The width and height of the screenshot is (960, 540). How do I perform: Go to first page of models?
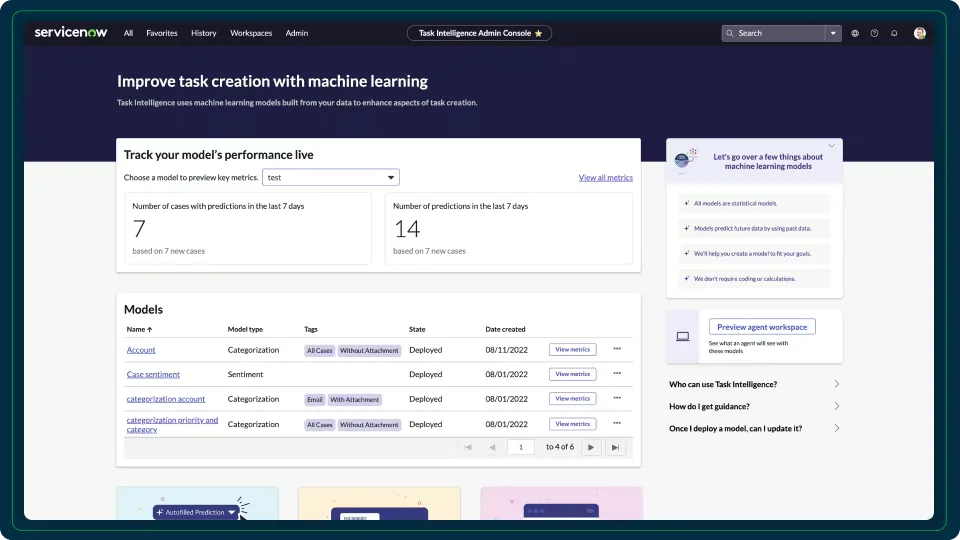click(x=468, y=447)
